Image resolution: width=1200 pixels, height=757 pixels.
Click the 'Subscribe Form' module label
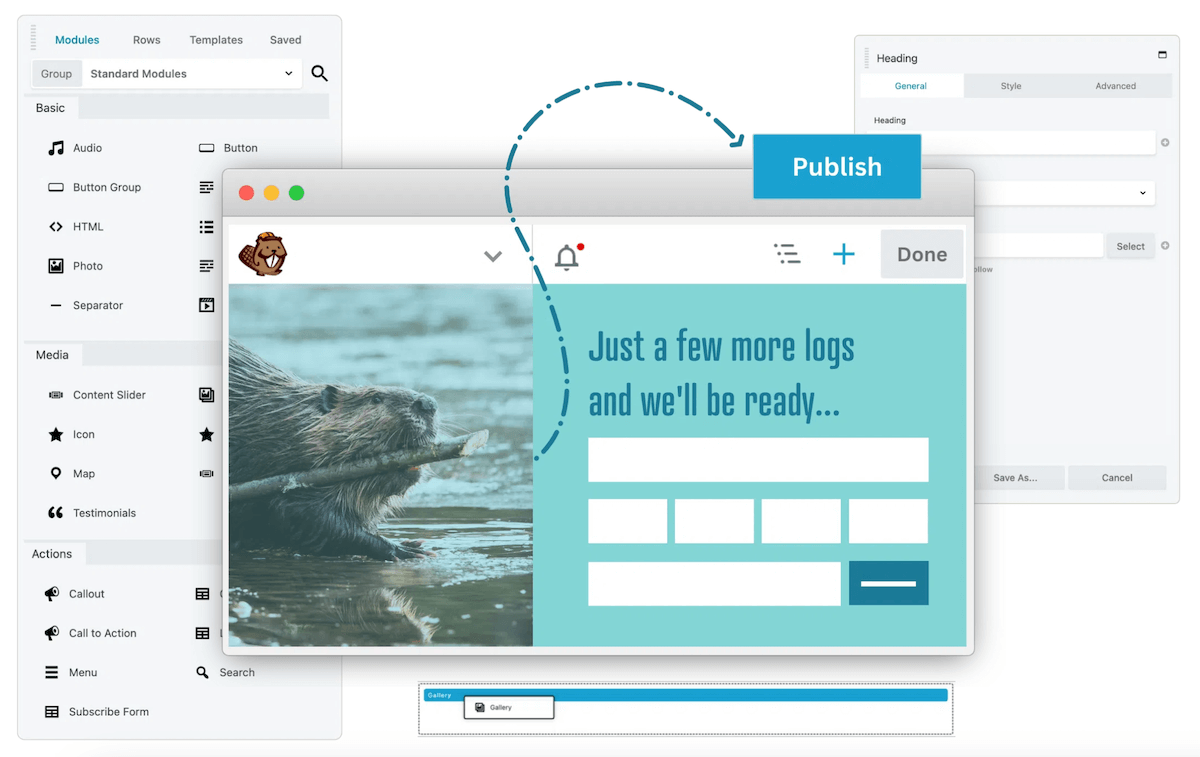coord(109,712)
